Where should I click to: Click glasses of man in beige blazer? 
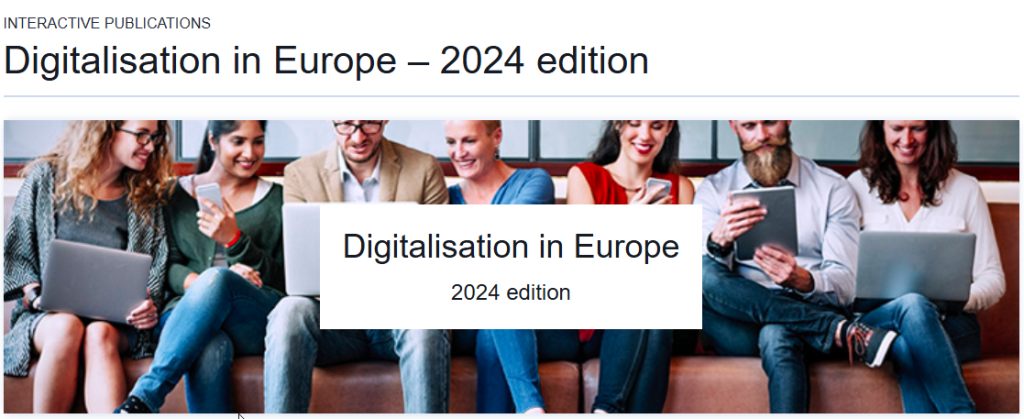click(357, 128)
